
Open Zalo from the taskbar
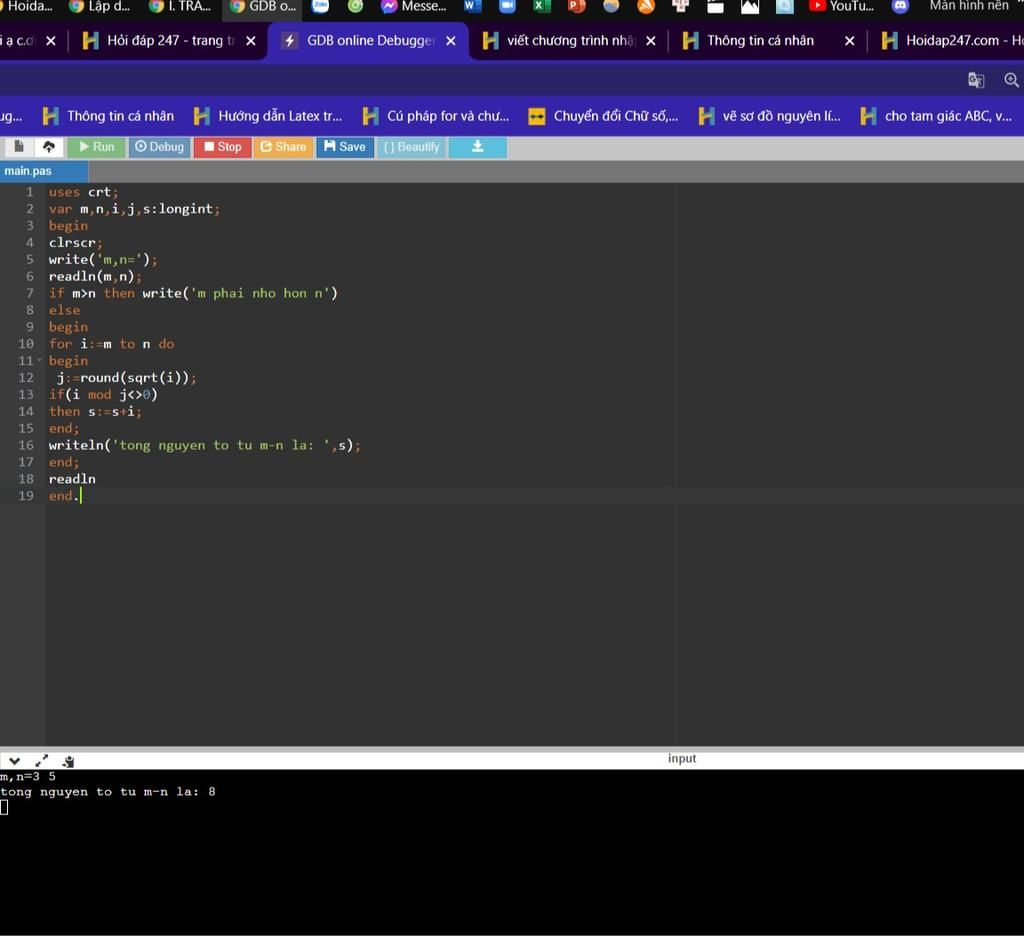click(x=320, y=6)
